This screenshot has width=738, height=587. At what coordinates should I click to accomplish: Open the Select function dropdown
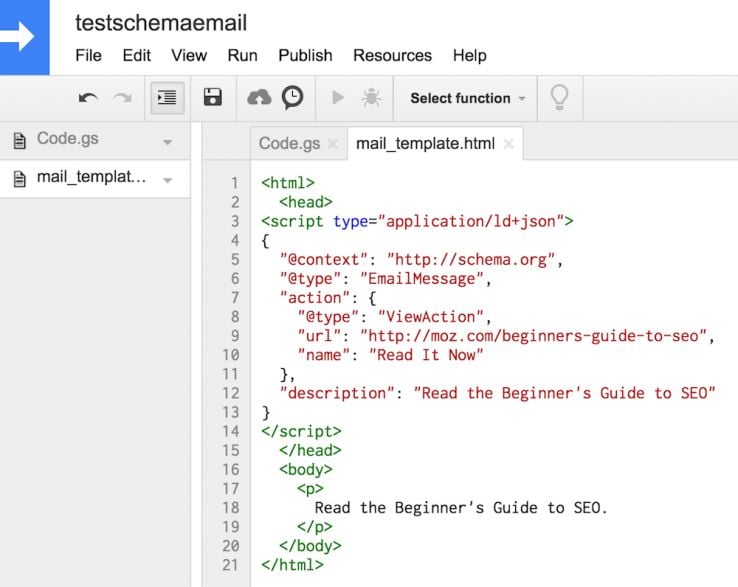coord(467,98)
